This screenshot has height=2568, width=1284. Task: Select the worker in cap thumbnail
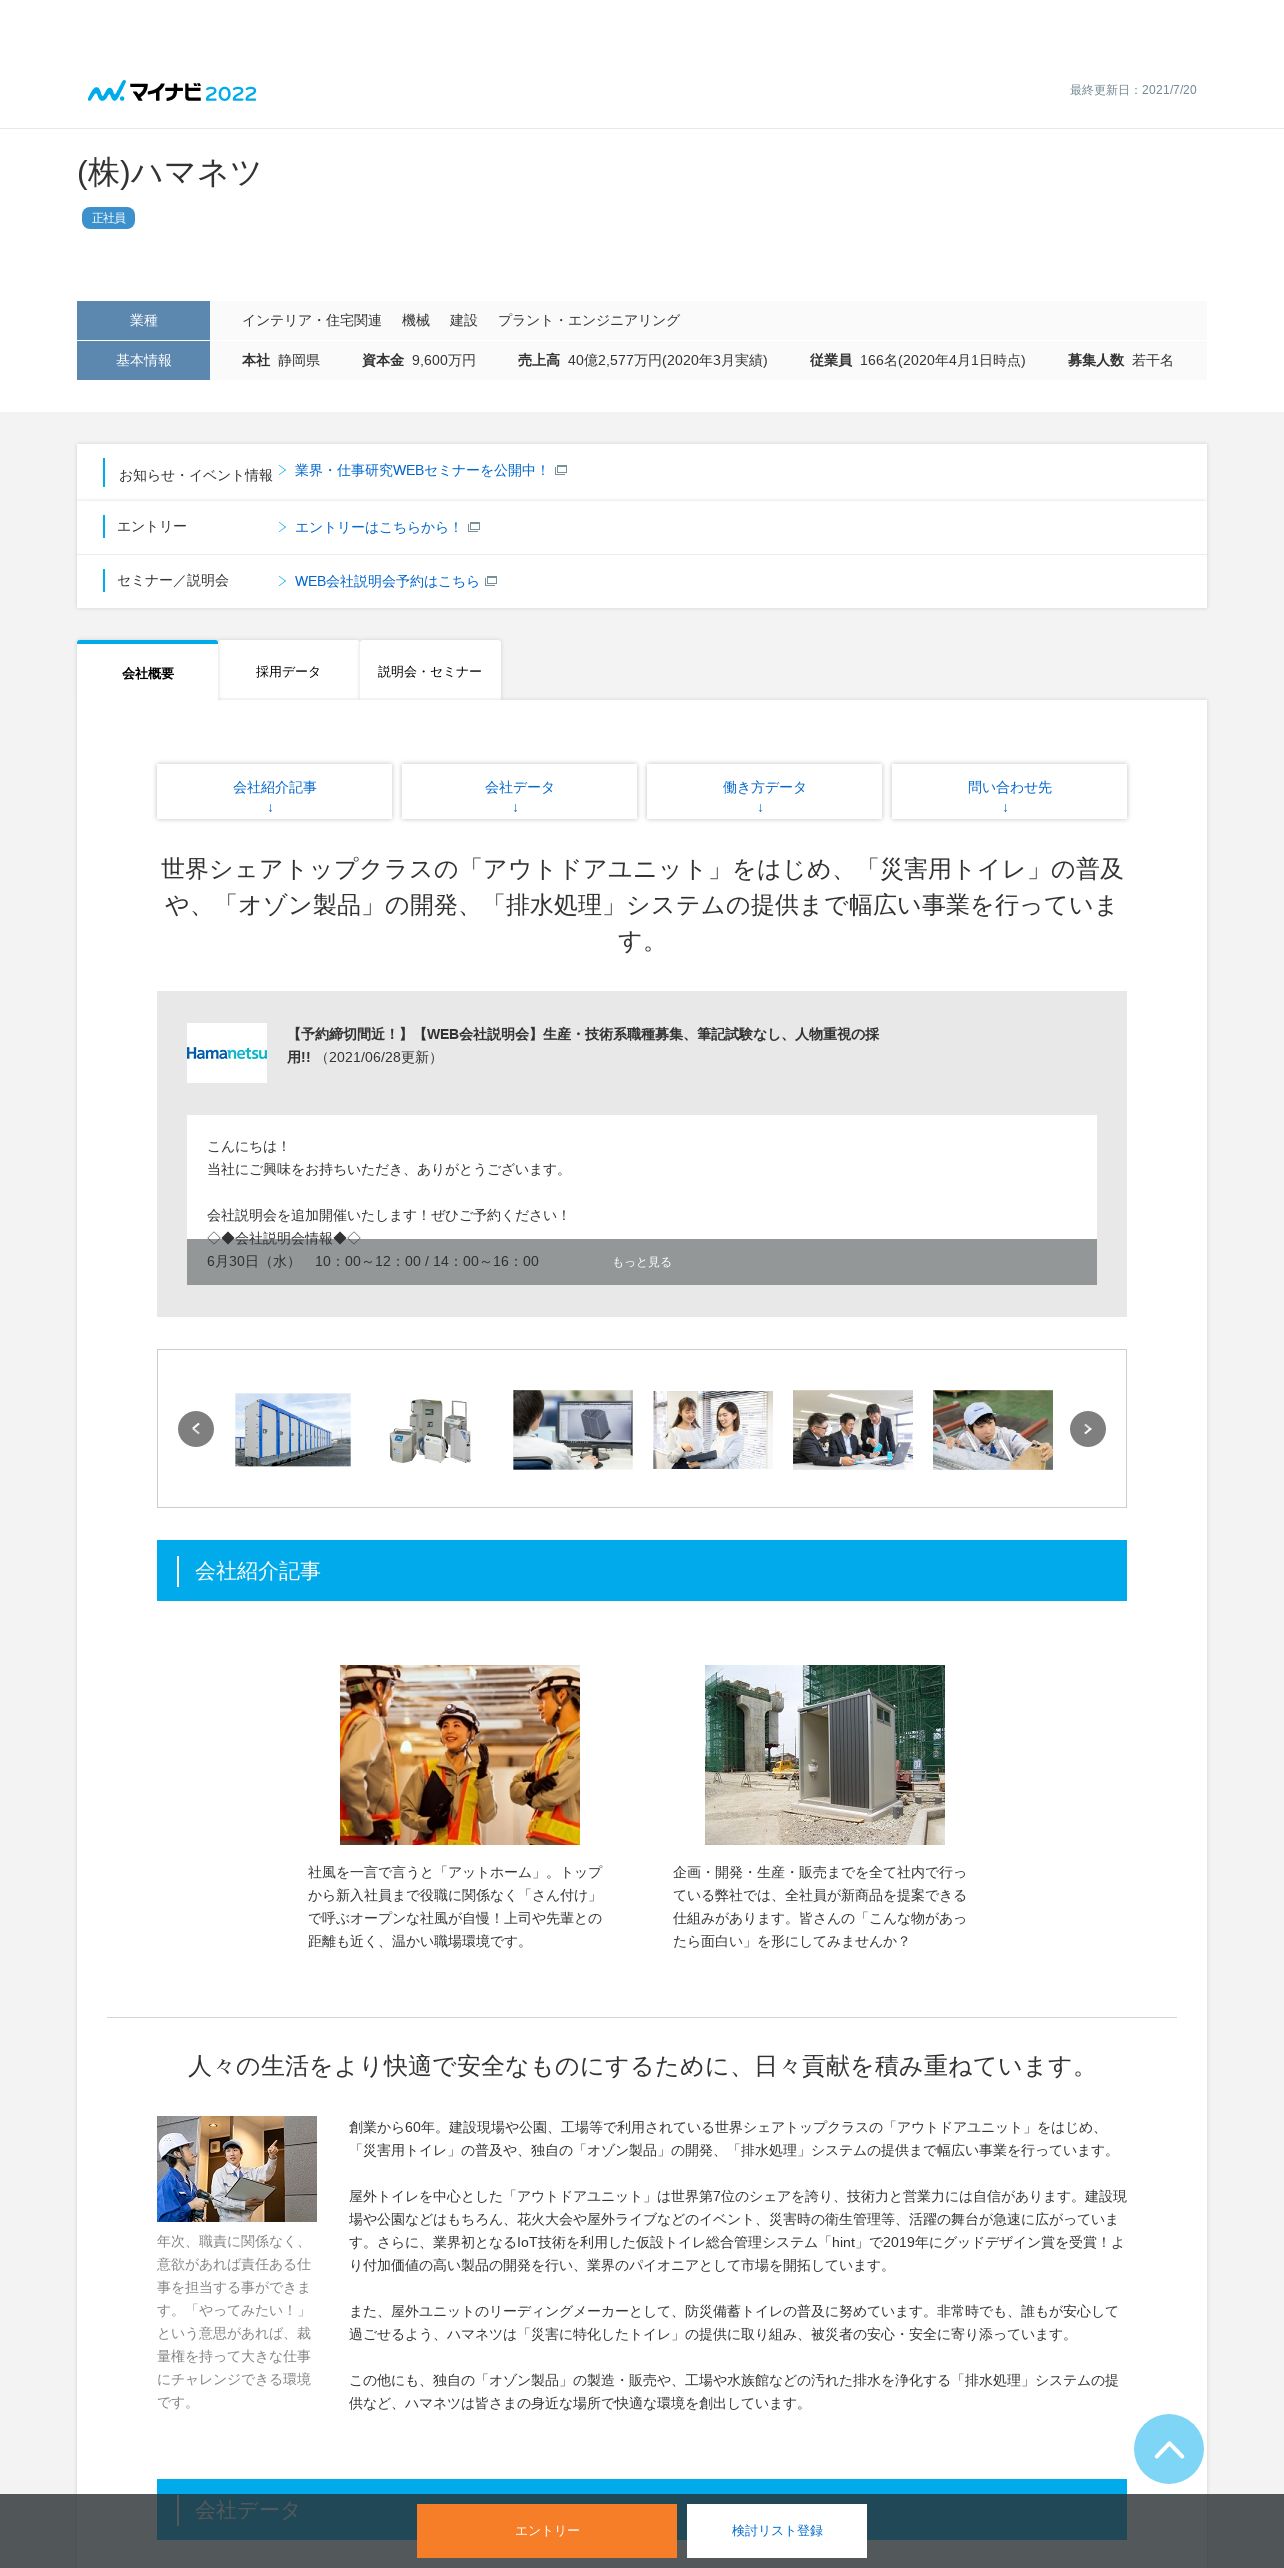993,1429
